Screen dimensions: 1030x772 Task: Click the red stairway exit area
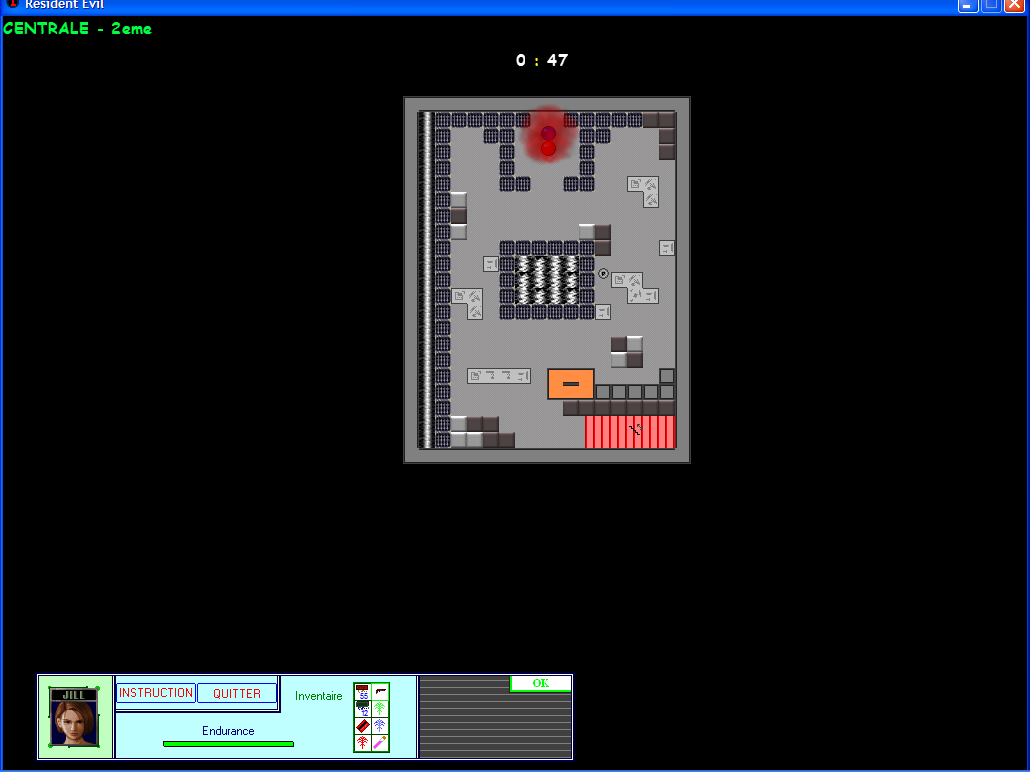[x=630, y=432]
